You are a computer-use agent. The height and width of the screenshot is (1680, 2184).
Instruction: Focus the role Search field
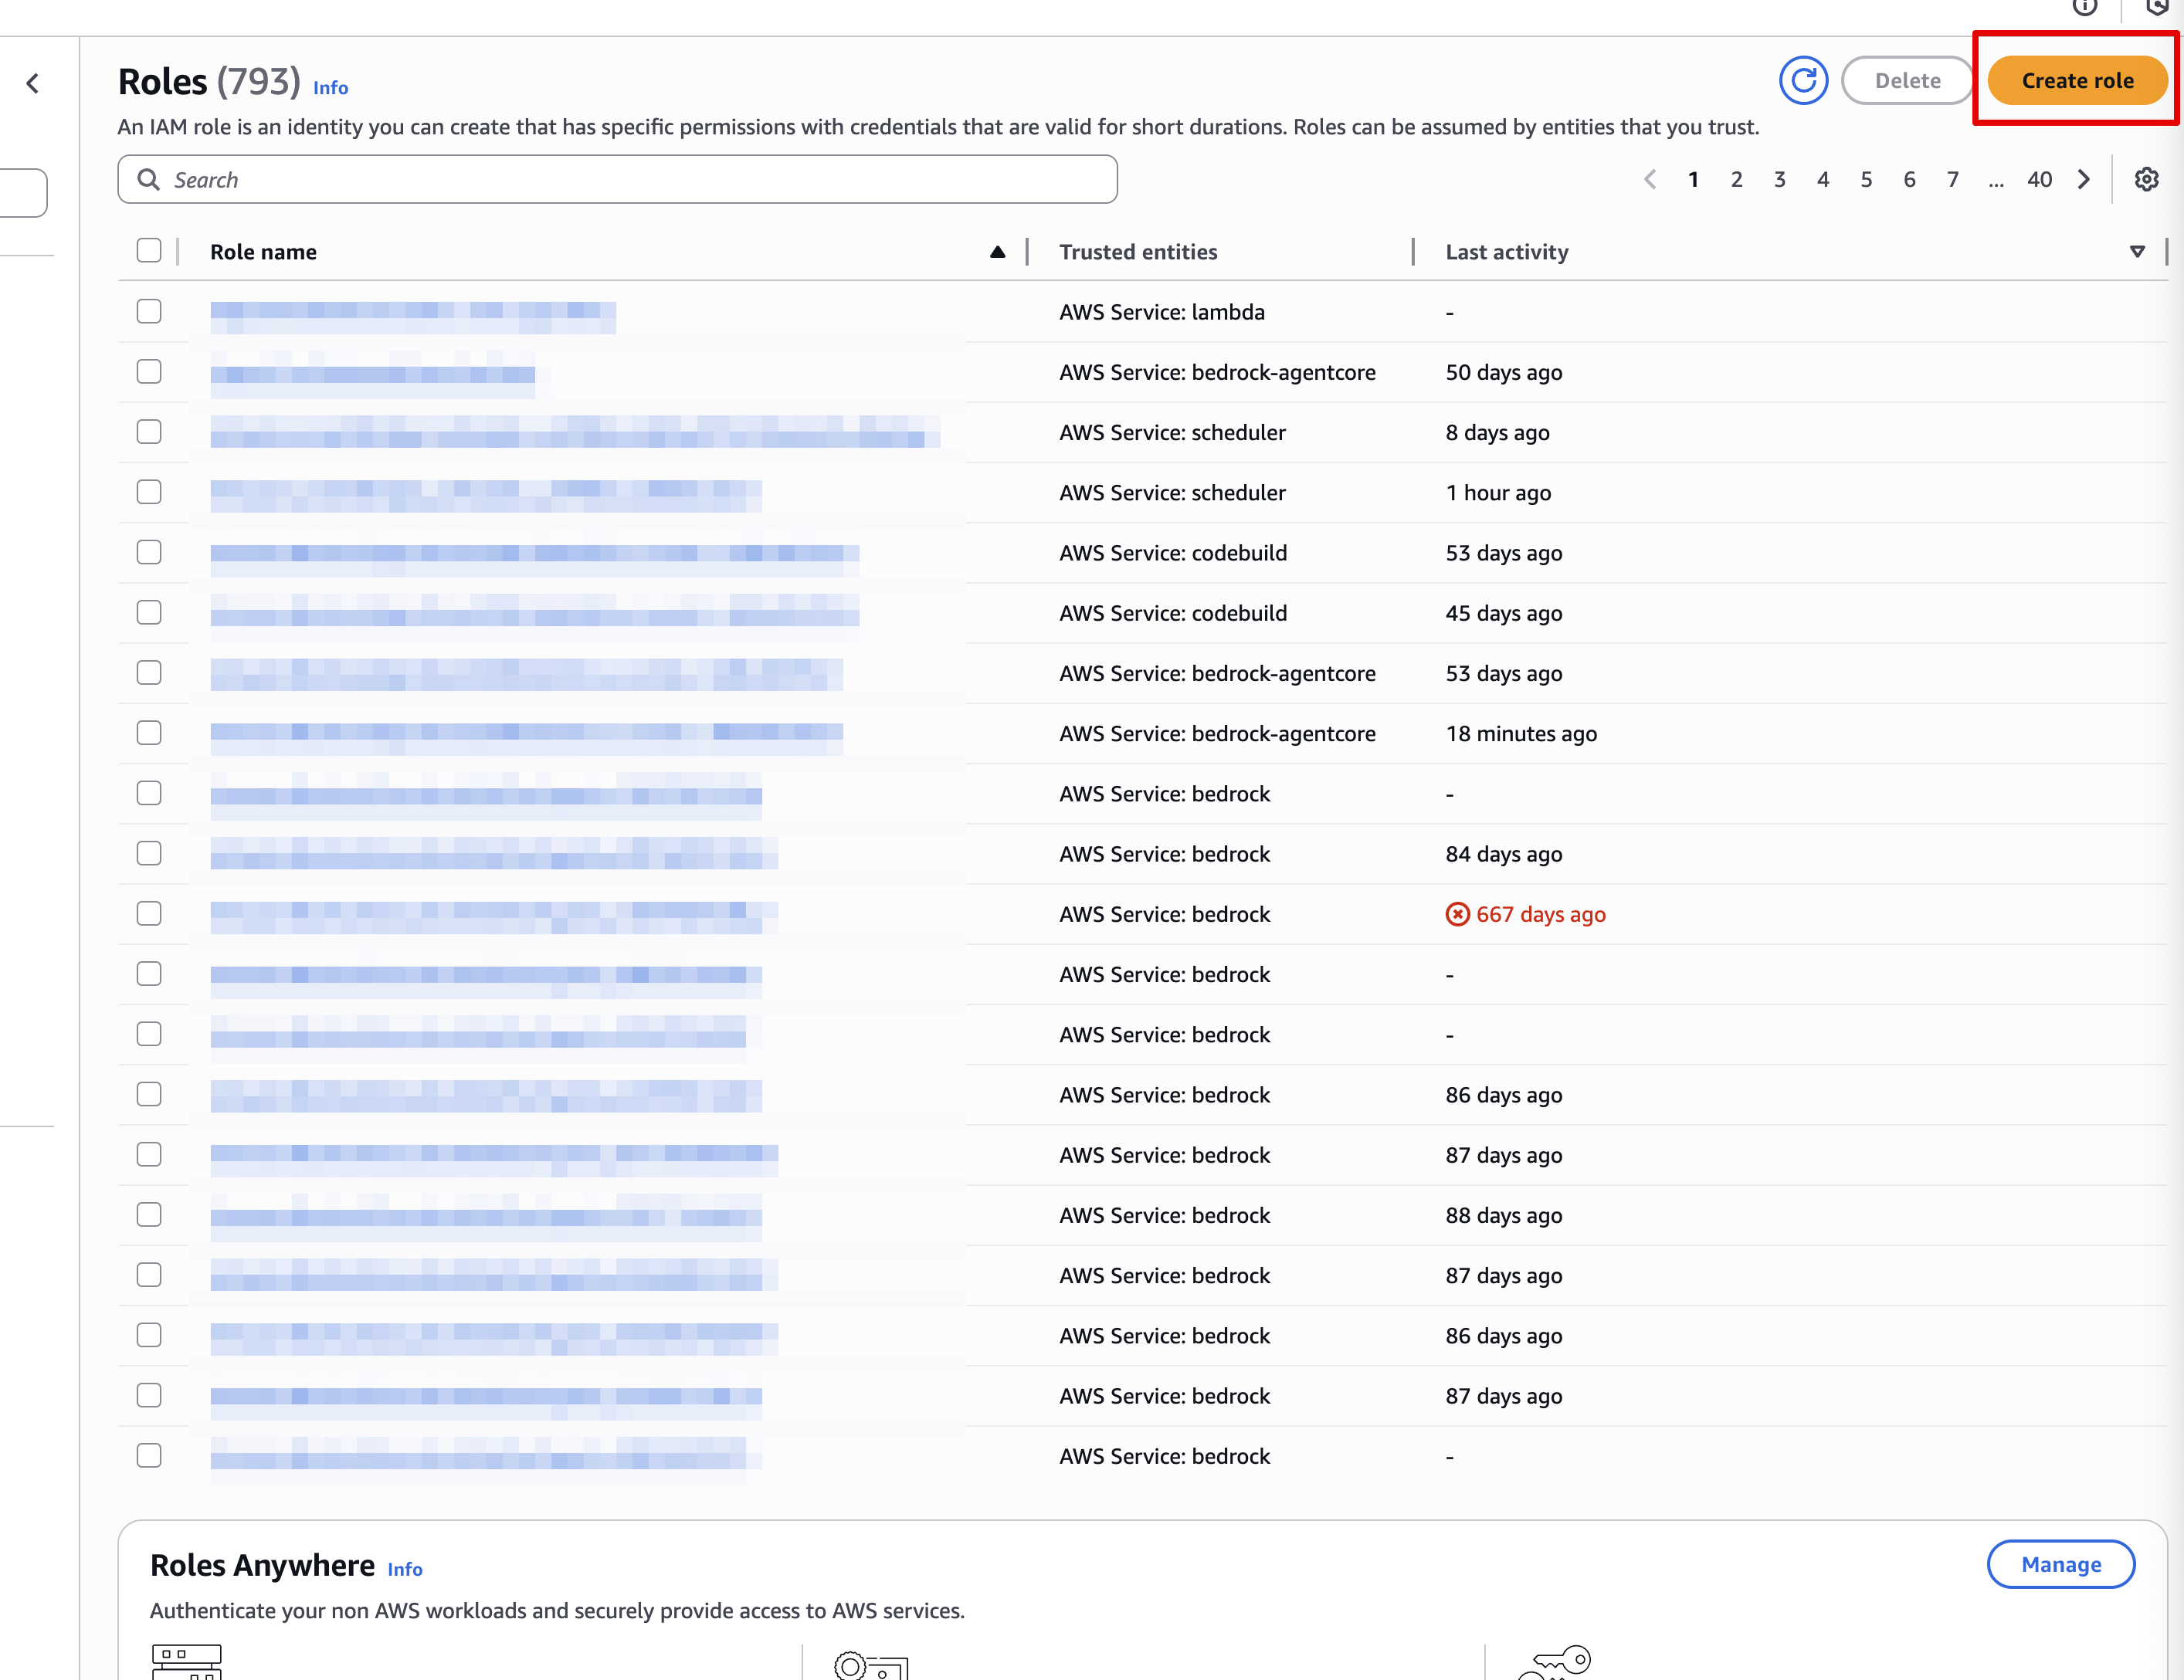(x=617, y=179)
